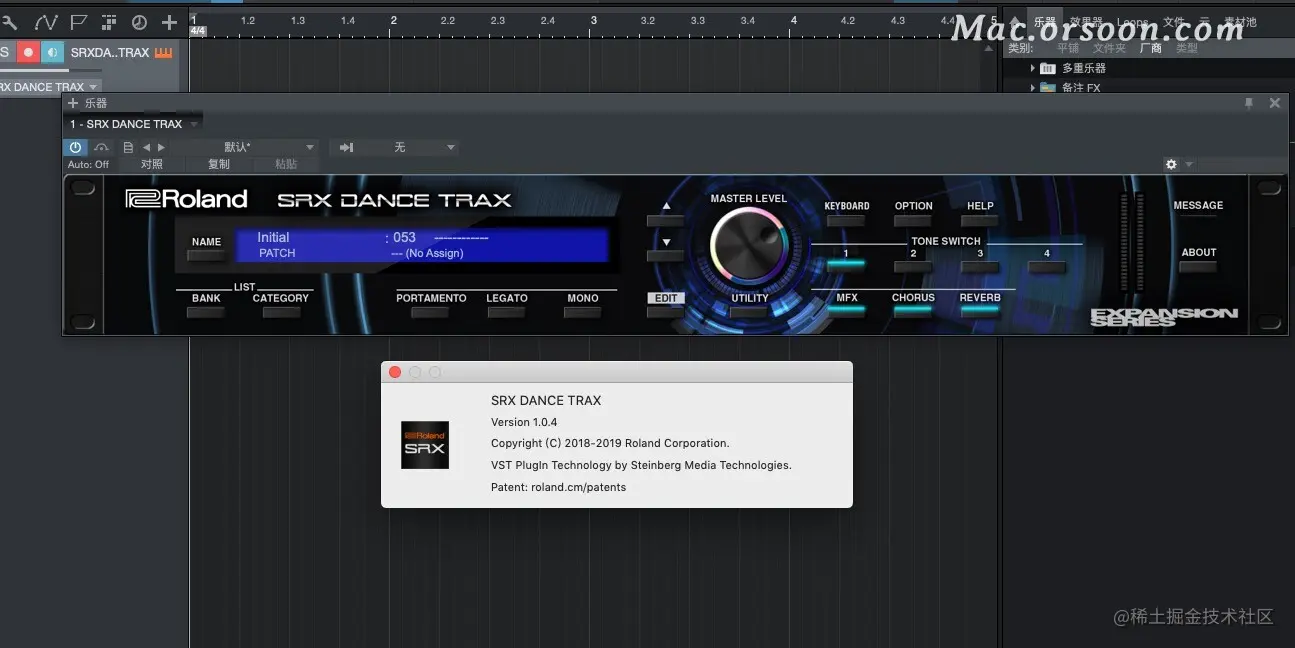Image resolution: width=1295 pixels, height=648 pixels.
Task: Click the MASTER LEVEL knob
Action: pyautogui.click(x=748, y=247)
